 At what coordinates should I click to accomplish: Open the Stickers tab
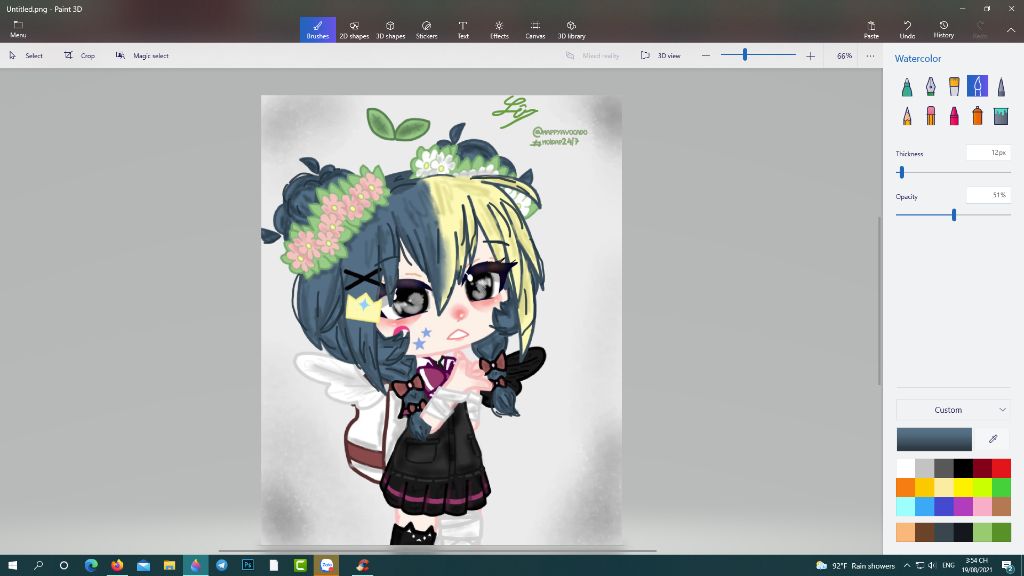426,29
